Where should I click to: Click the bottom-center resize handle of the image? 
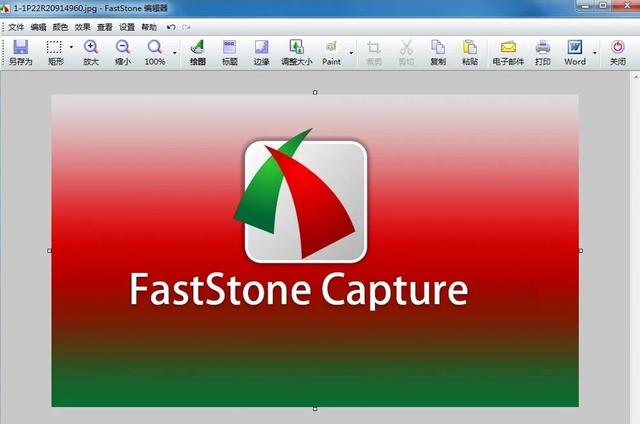coord(315,408)
